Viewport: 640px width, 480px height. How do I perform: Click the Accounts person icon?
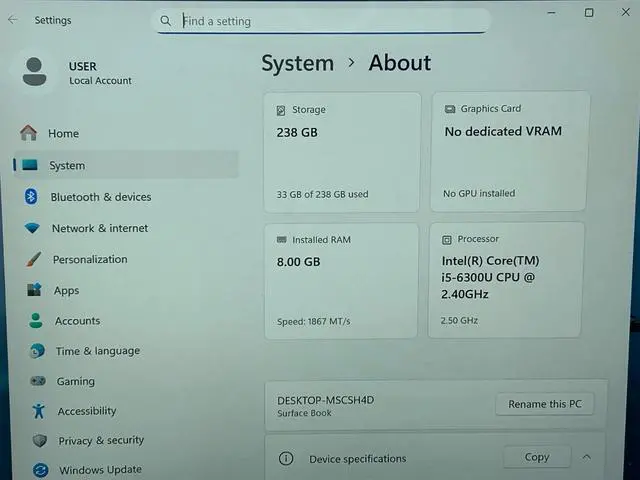[x=36, y=321]
